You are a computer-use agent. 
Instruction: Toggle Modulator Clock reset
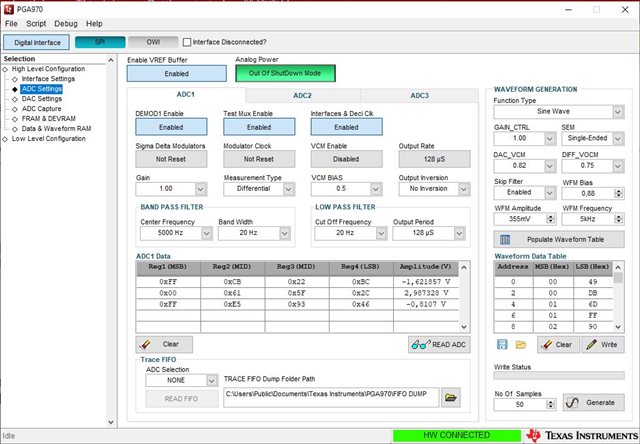point(259,159)
